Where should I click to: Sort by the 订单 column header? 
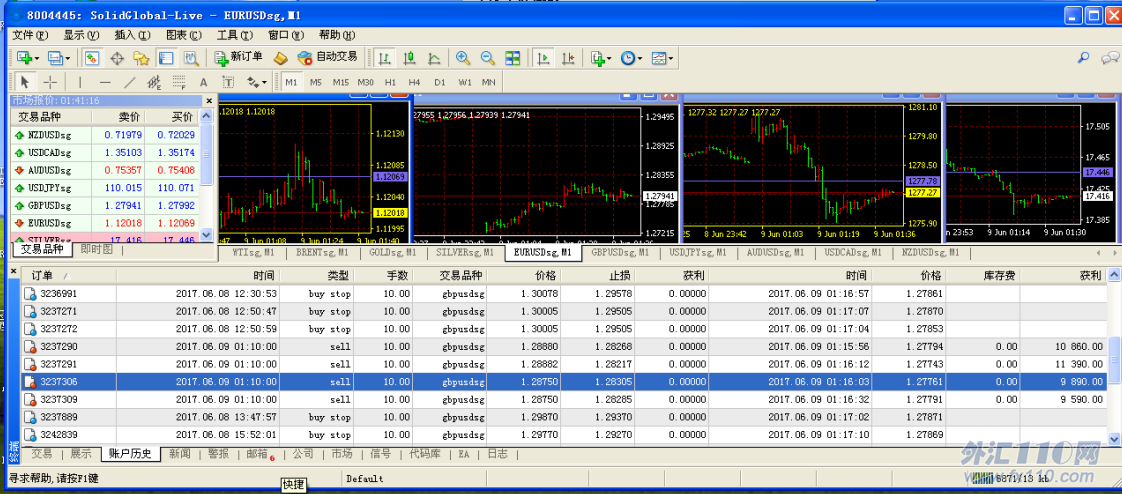pyautogui.click(x=69, y=276)
